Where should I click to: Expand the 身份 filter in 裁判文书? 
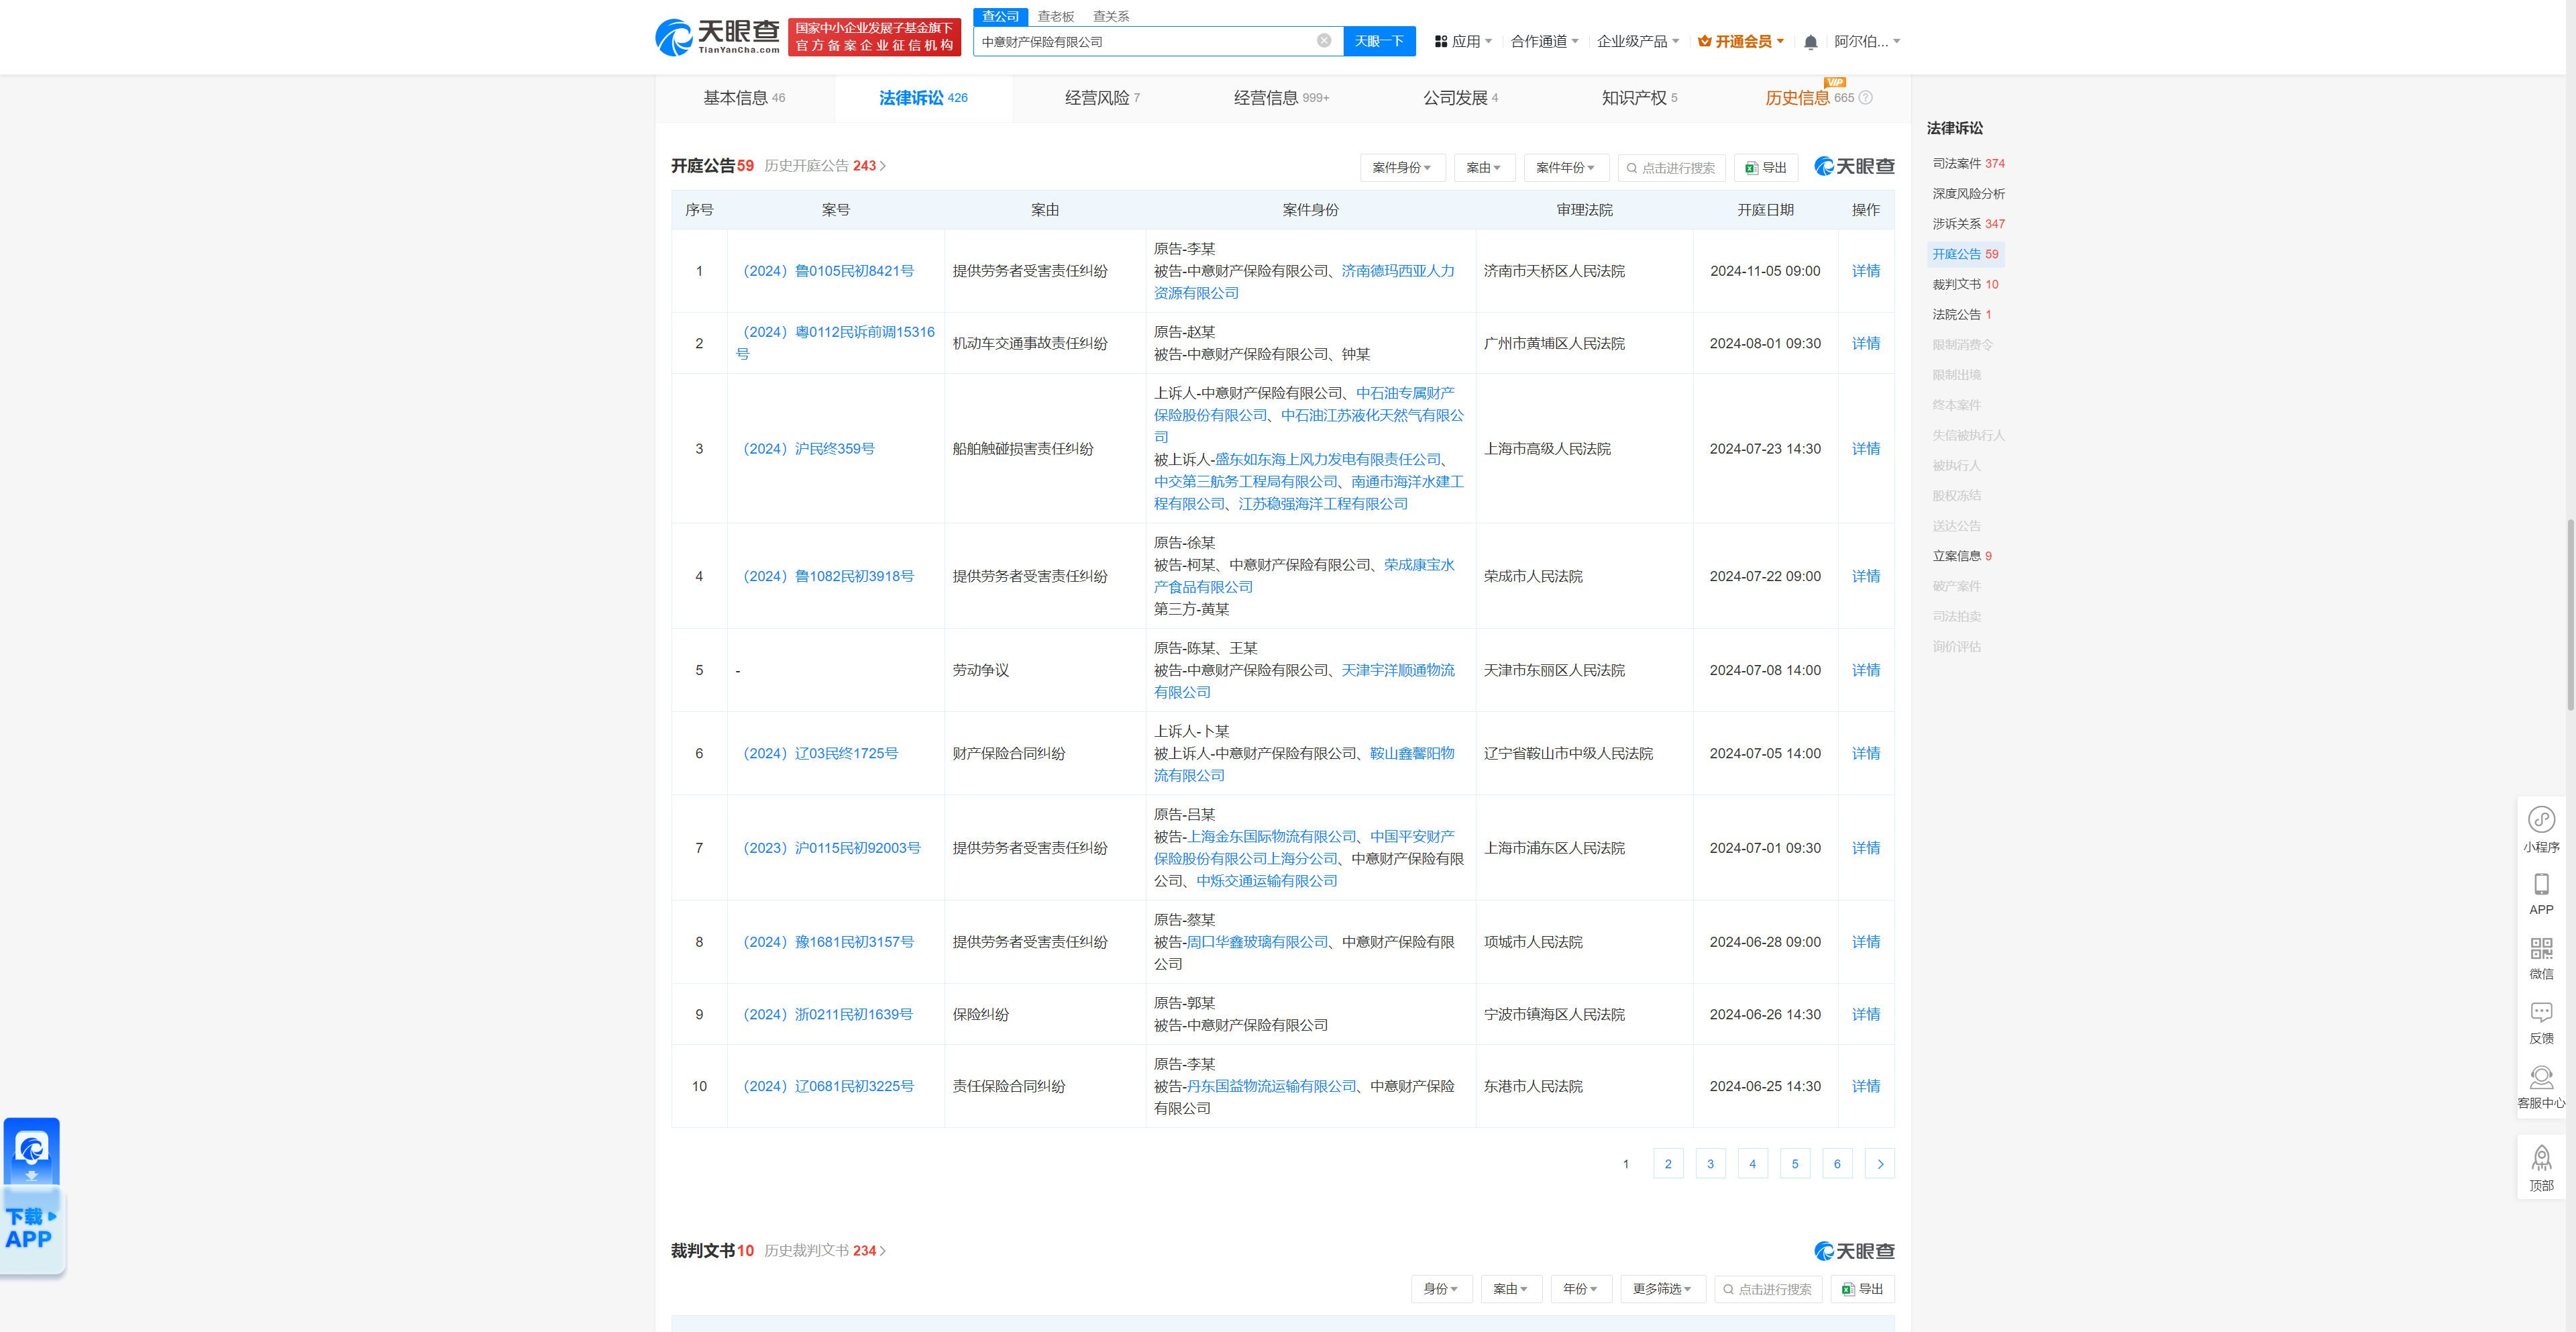pyautogui.click(x=1441, y=1289)
